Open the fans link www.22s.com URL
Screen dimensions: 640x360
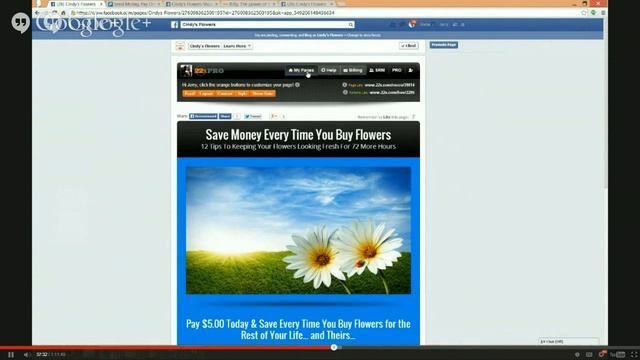tap(392, 93)
